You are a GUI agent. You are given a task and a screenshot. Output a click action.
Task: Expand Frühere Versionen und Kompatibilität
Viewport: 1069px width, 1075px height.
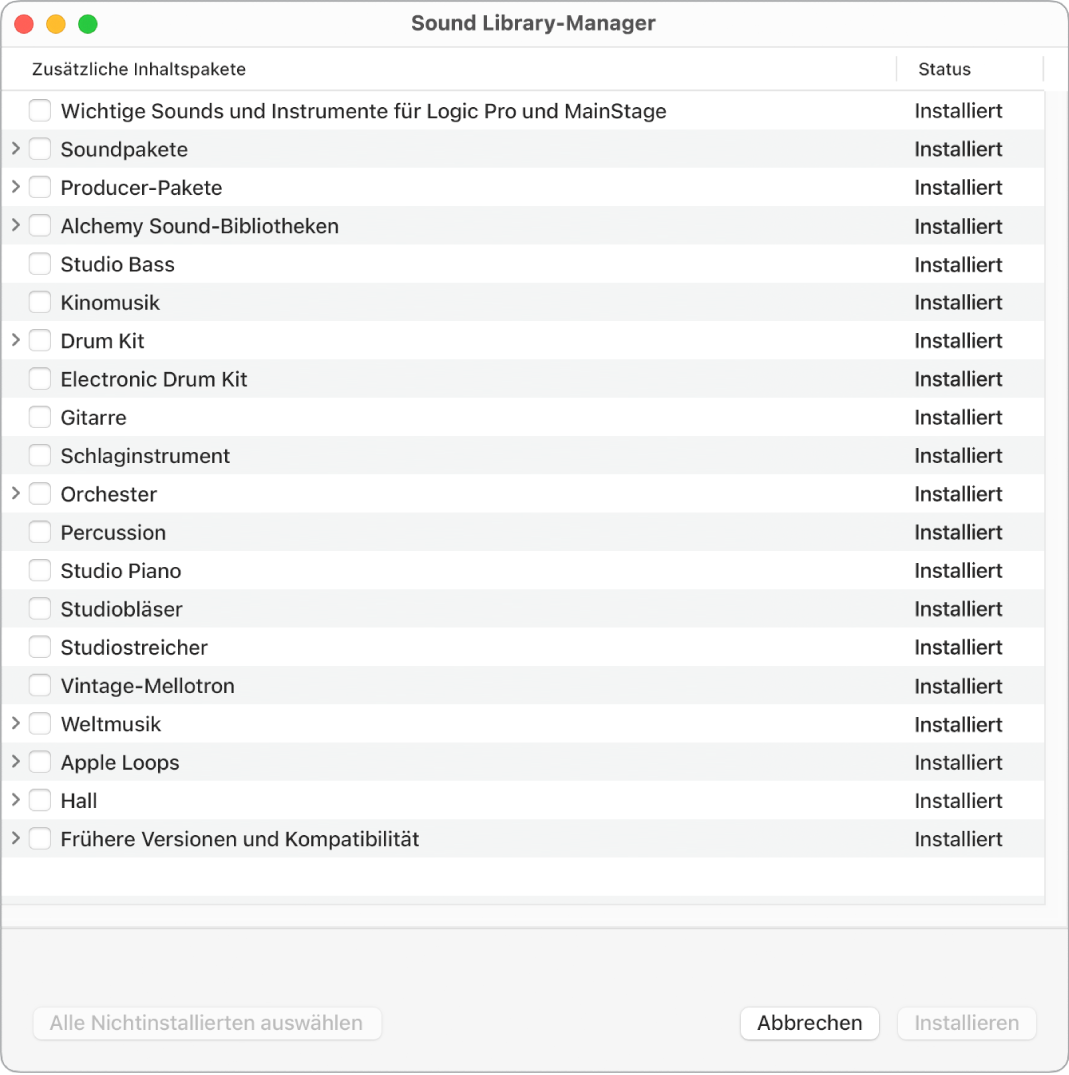16,839
